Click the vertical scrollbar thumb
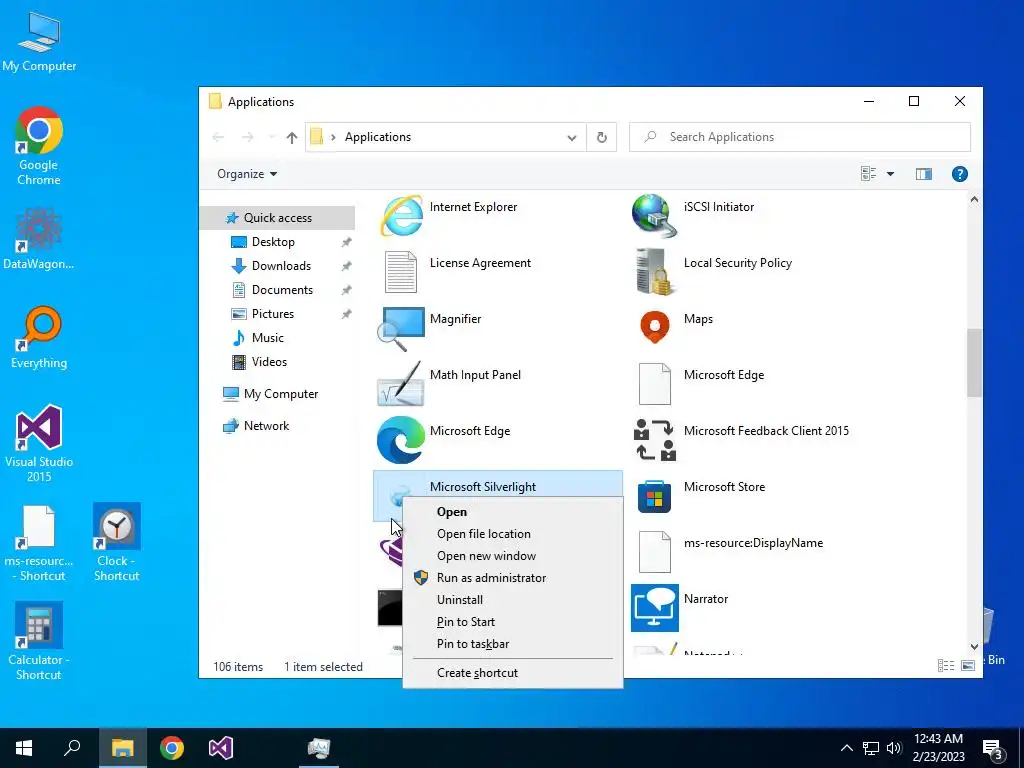The width and height of the screenshot is (1024, 768). pyautogui.click(x=974, y=362)
